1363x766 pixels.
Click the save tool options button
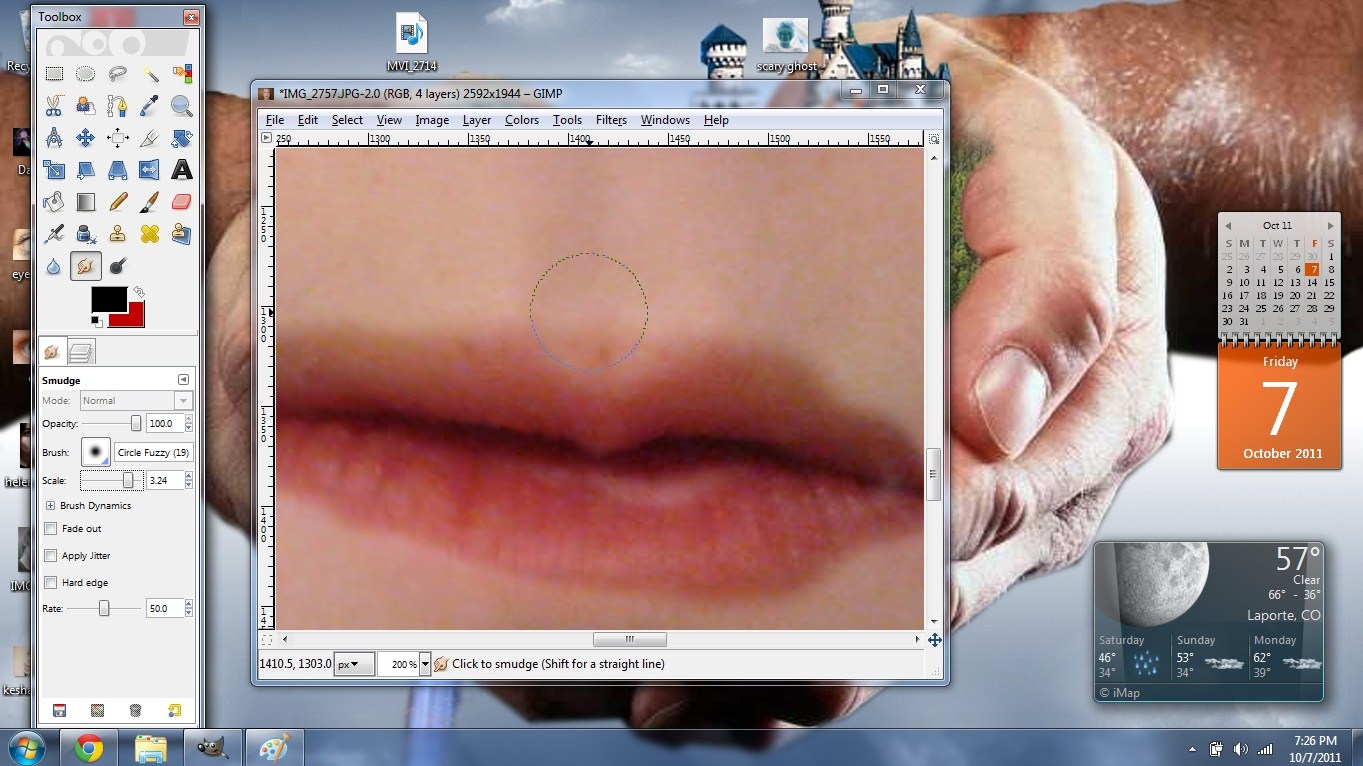click(59, 711)
